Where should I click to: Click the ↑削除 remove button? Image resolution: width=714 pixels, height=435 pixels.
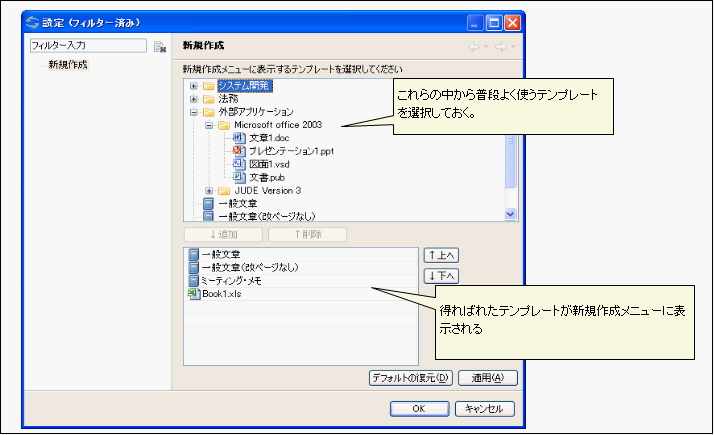pos(307,235)
